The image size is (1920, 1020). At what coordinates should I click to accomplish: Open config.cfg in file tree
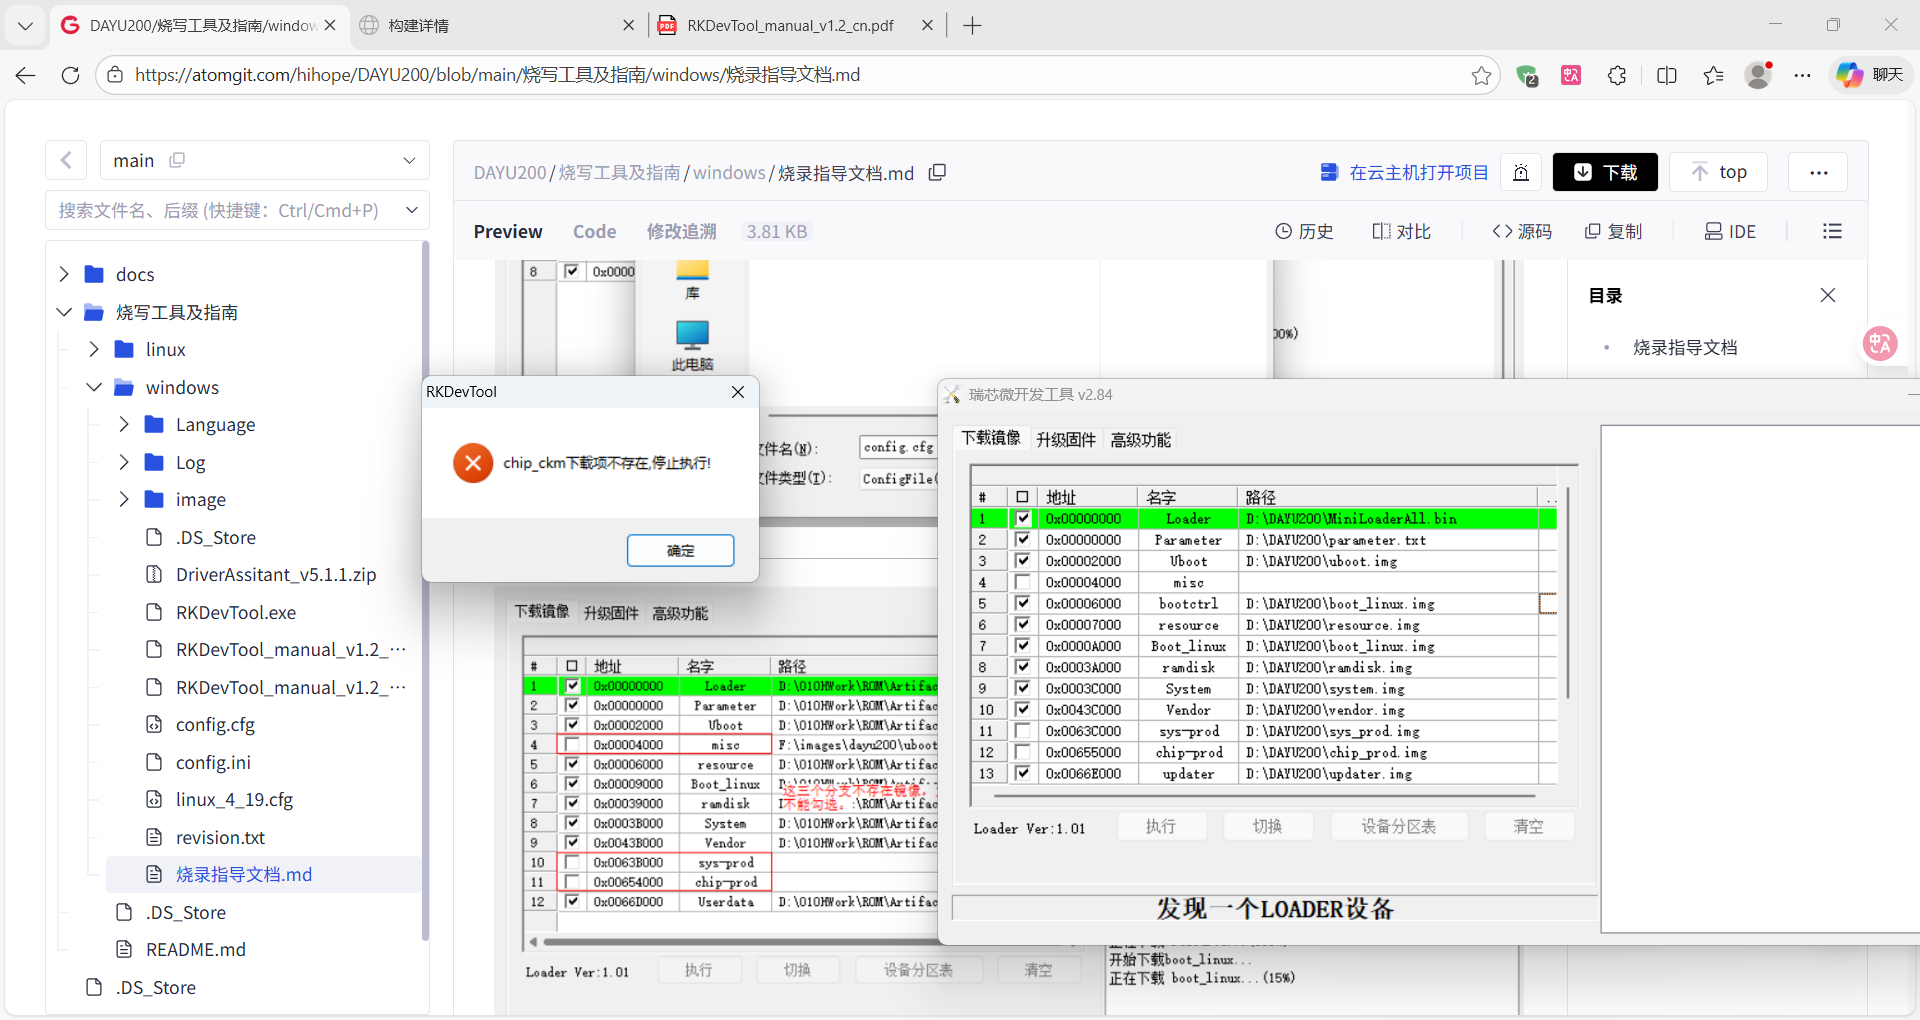215,724
